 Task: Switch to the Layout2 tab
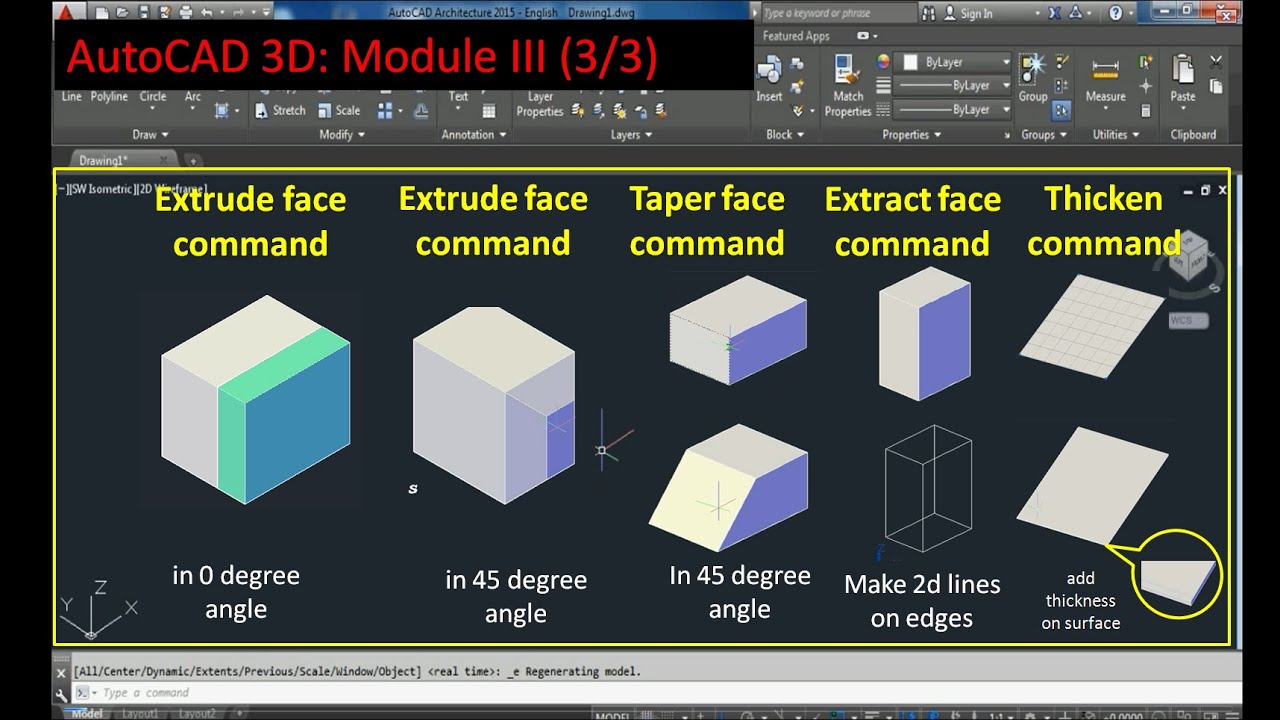(x=197, y=714)
